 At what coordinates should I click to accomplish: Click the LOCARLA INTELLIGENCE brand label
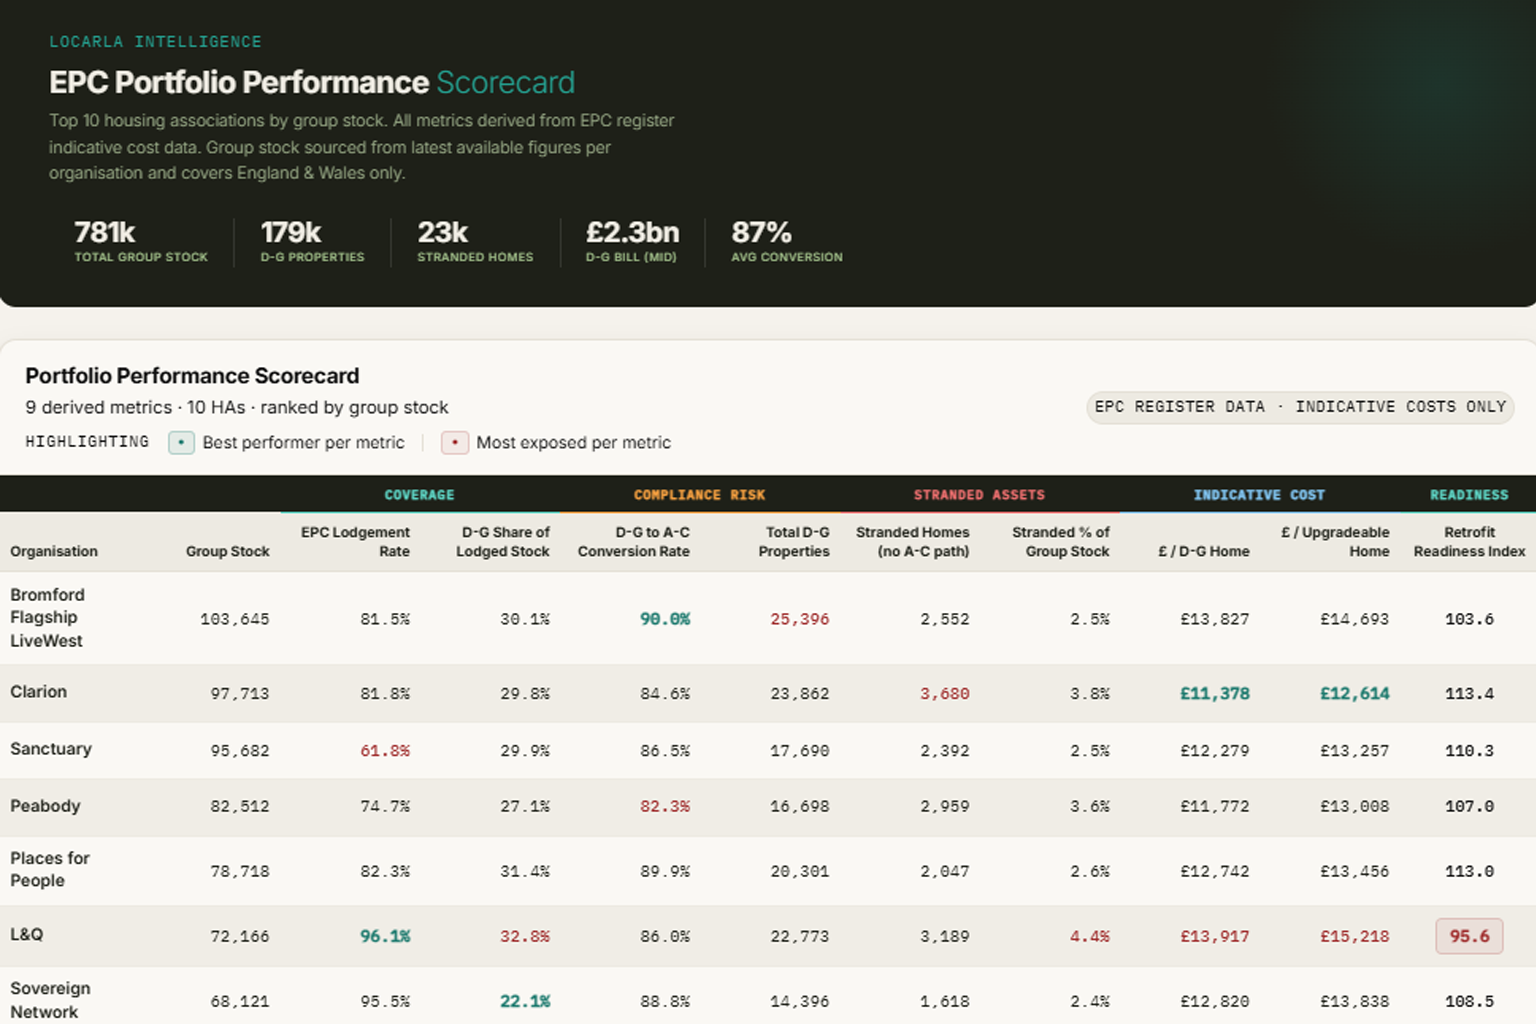pos(155,42)
